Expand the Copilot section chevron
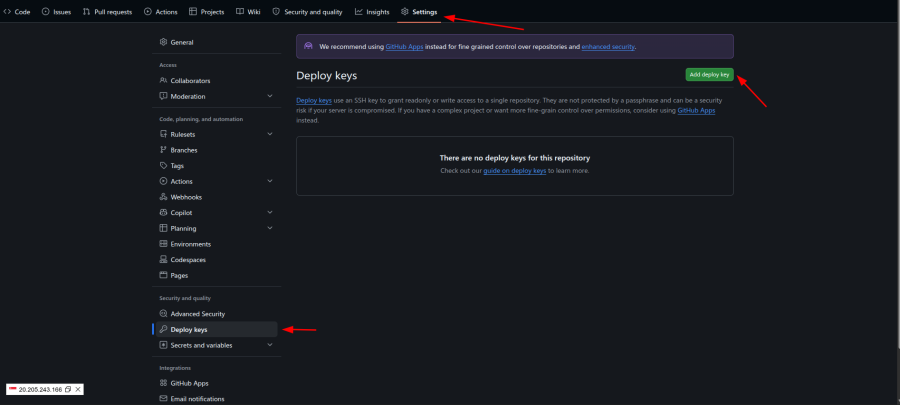Image resolution: width=900 pixels, height=405 pixels. (270, 213)
